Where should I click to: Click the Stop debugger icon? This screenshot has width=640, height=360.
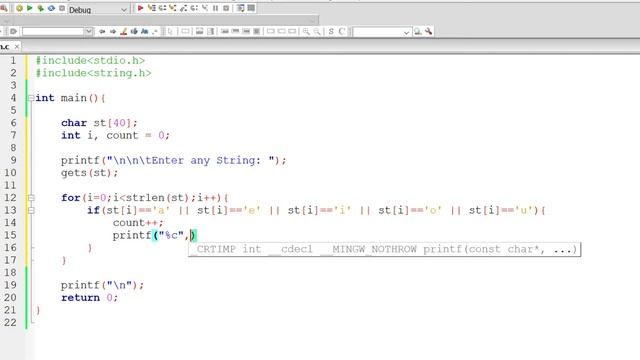coord(226,8)
